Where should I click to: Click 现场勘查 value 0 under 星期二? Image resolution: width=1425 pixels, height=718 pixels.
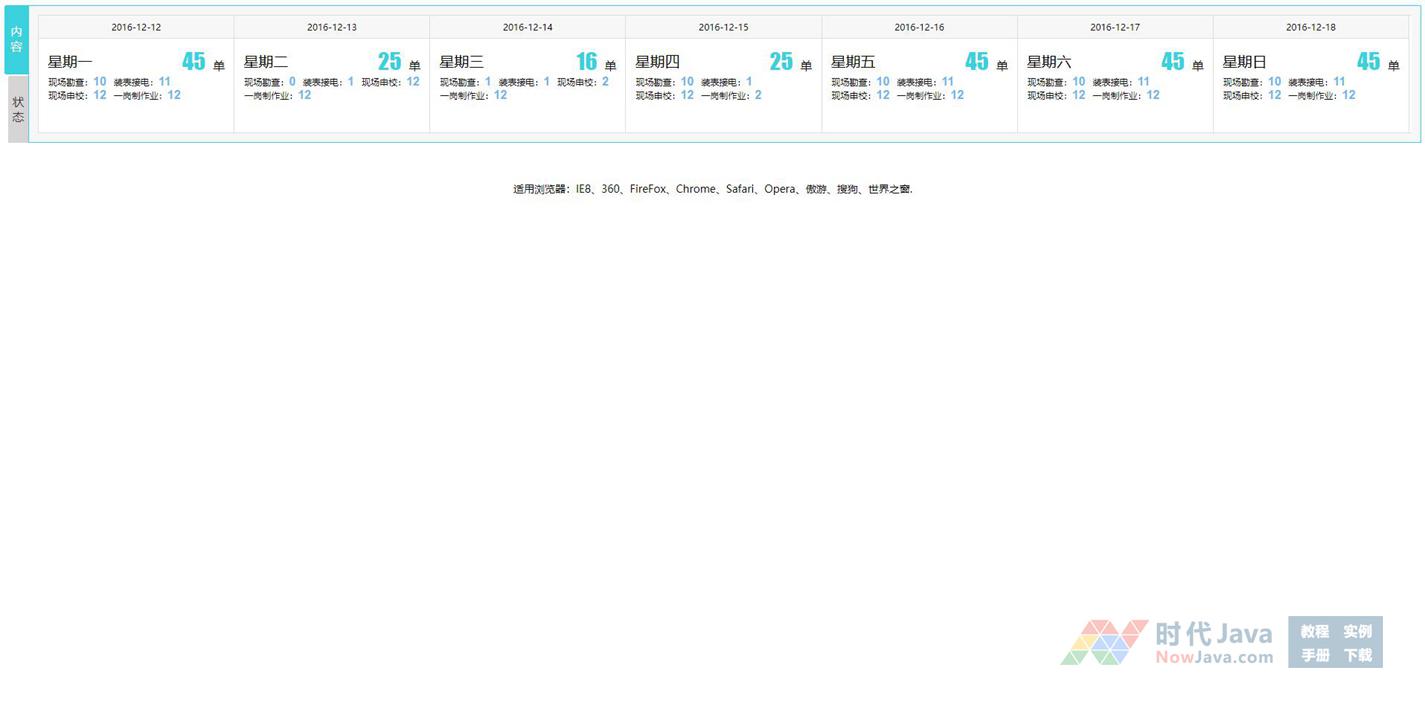(x=292, y=82)
